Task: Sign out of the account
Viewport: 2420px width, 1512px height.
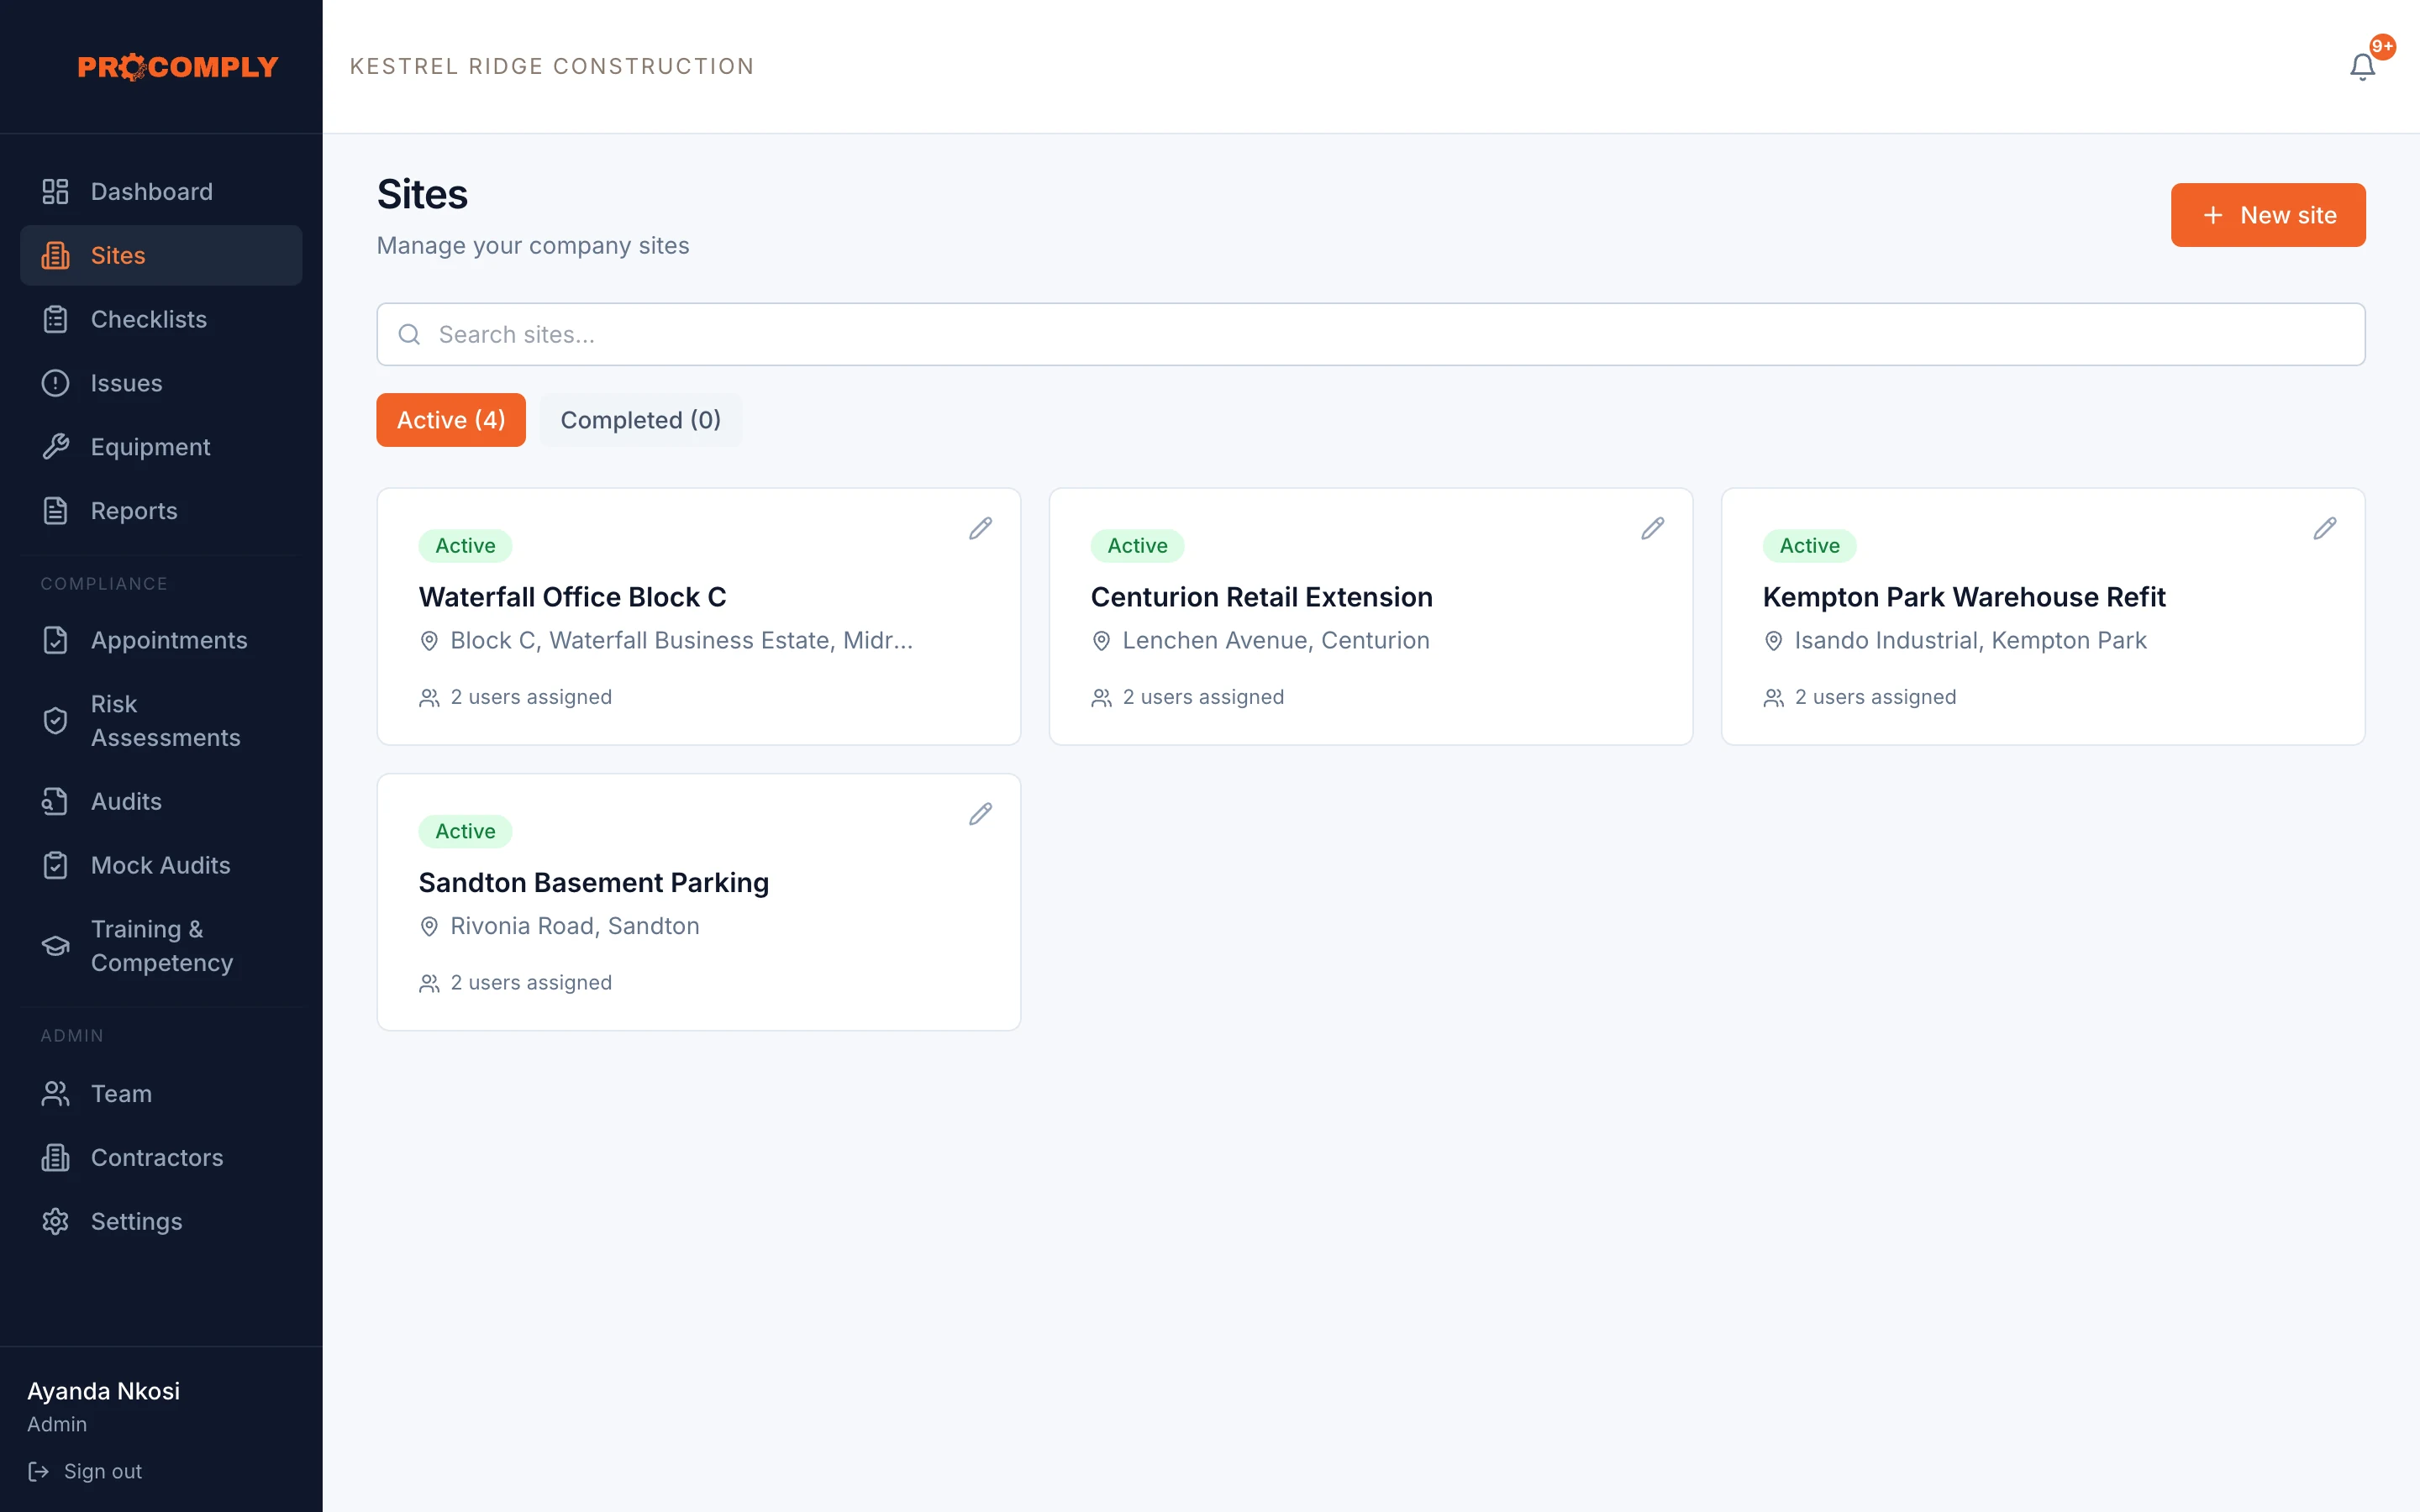Action: (85, 1471)
